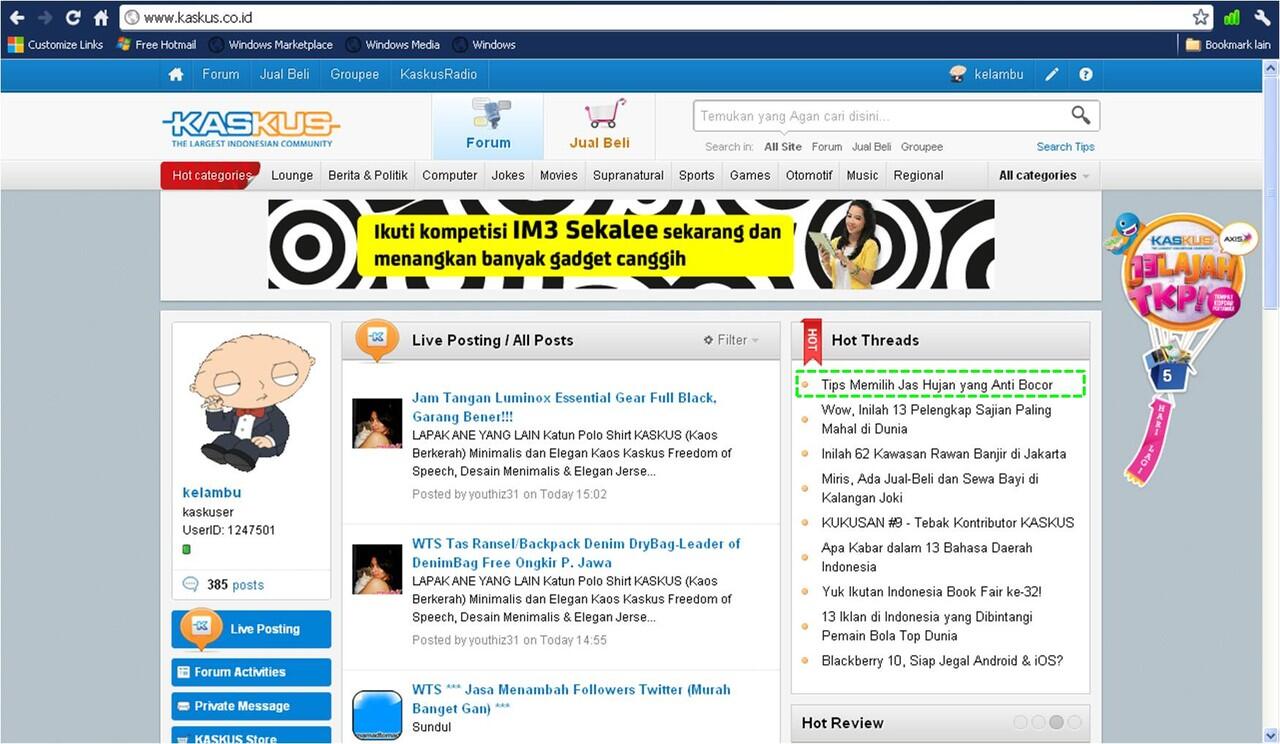
Task: Open the browser wrench settings menu
Action: 1262,17
